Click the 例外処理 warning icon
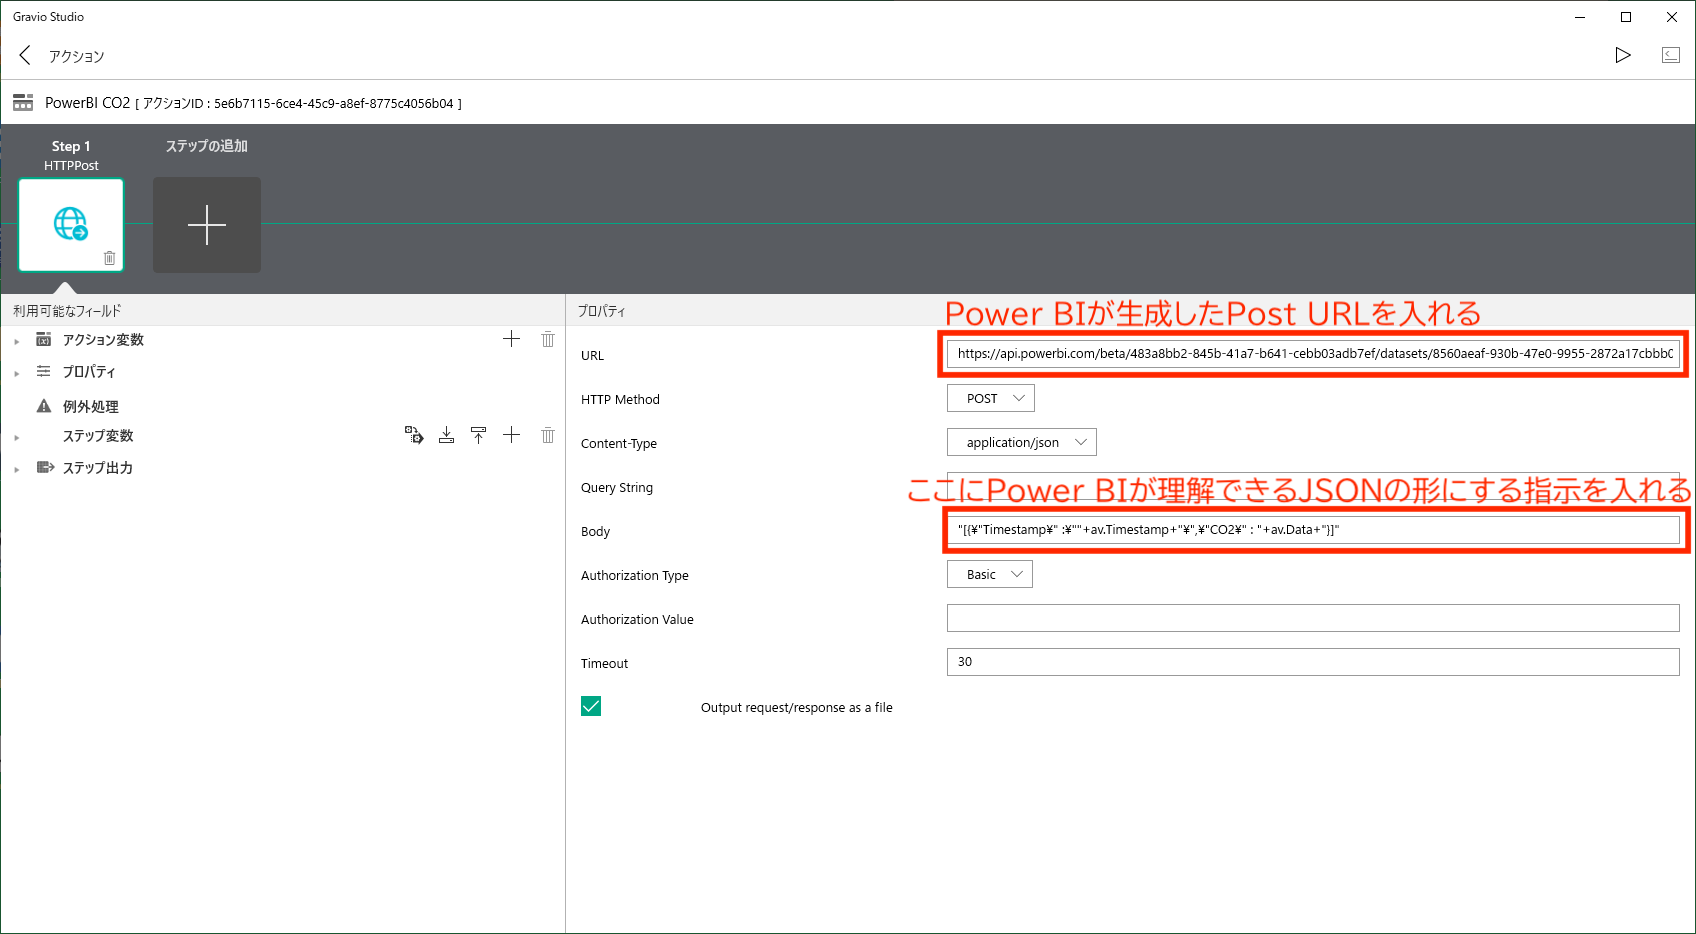The height and width of the screenshot is (934, 1696). tap(44, 406)
